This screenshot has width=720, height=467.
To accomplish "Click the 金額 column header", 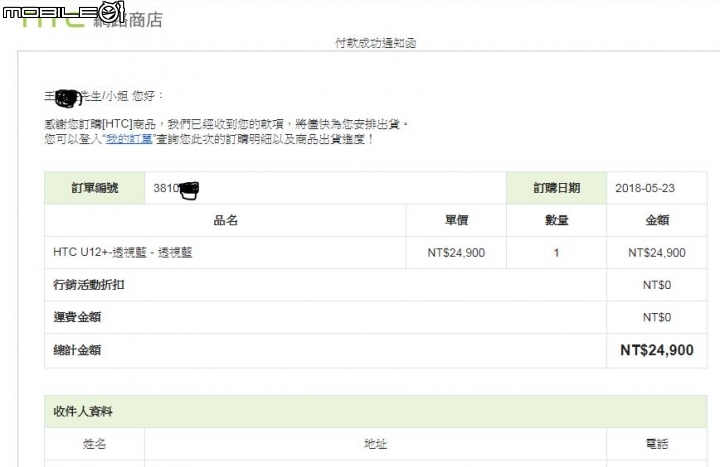I will pyautogui.click(x=657, y=220).
